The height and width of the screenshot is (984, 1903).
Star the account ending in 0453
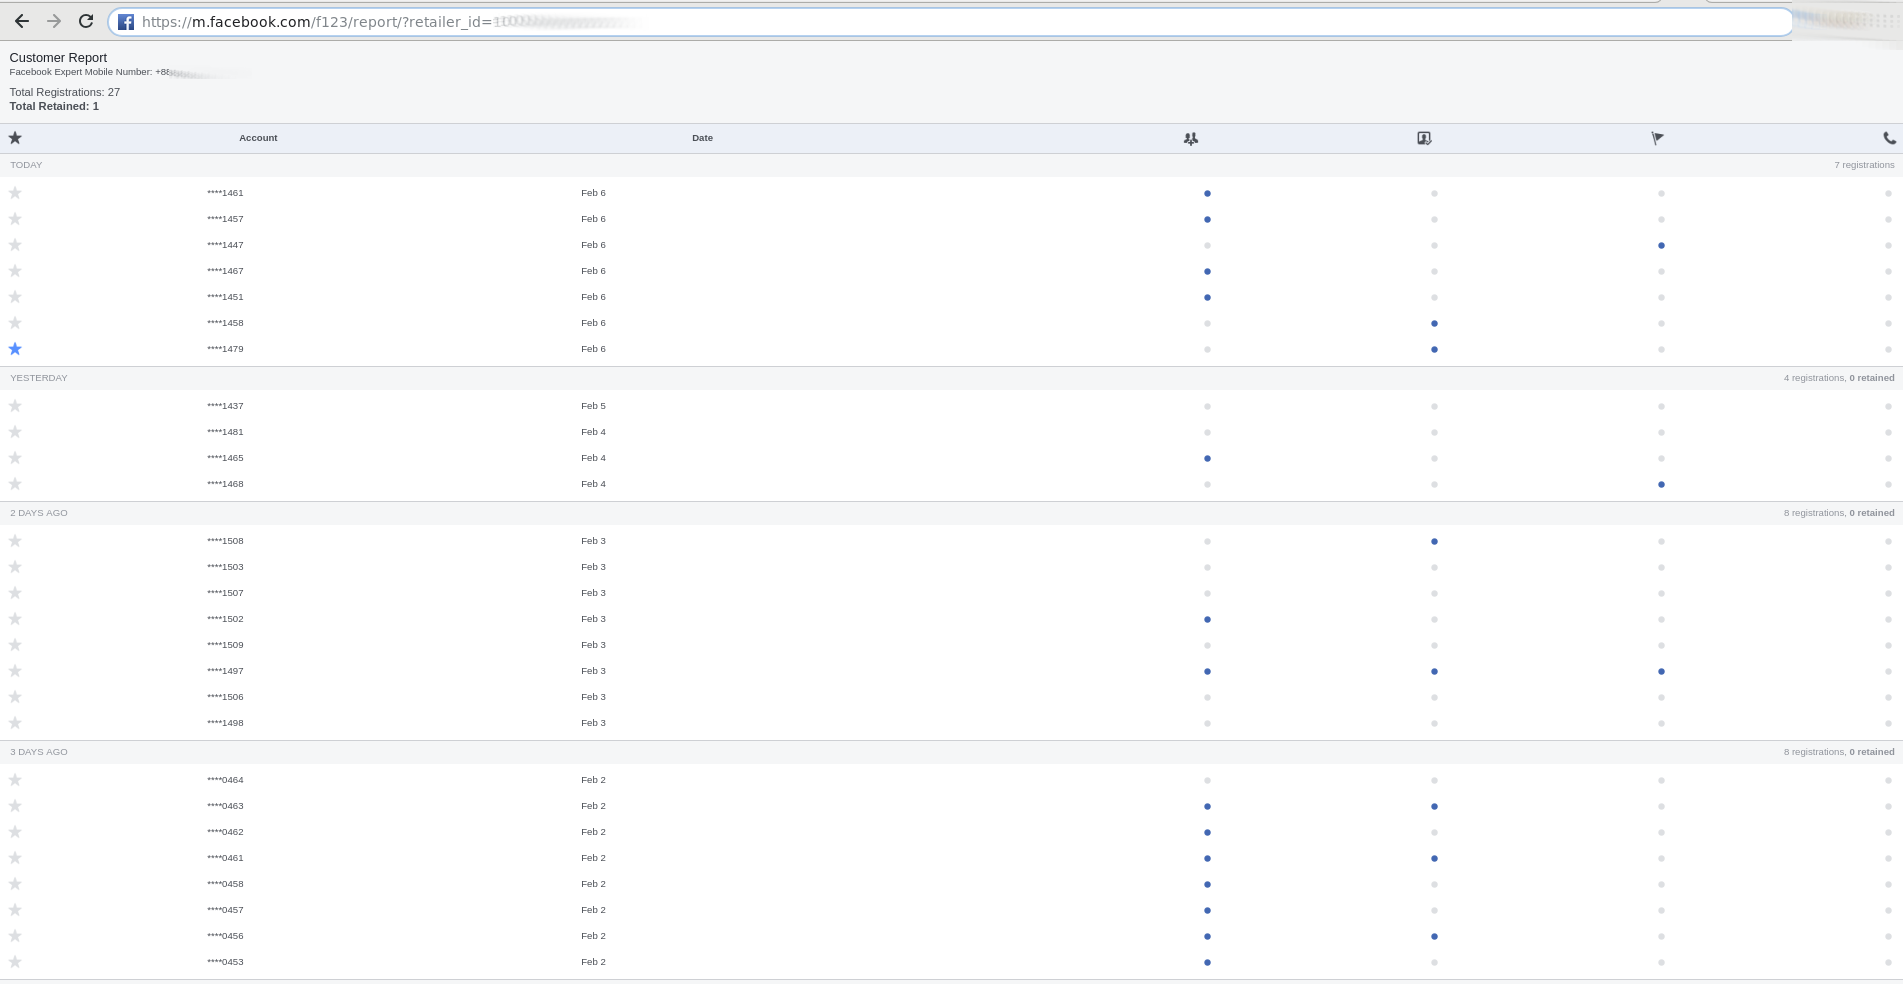click(x=15, y=962)
